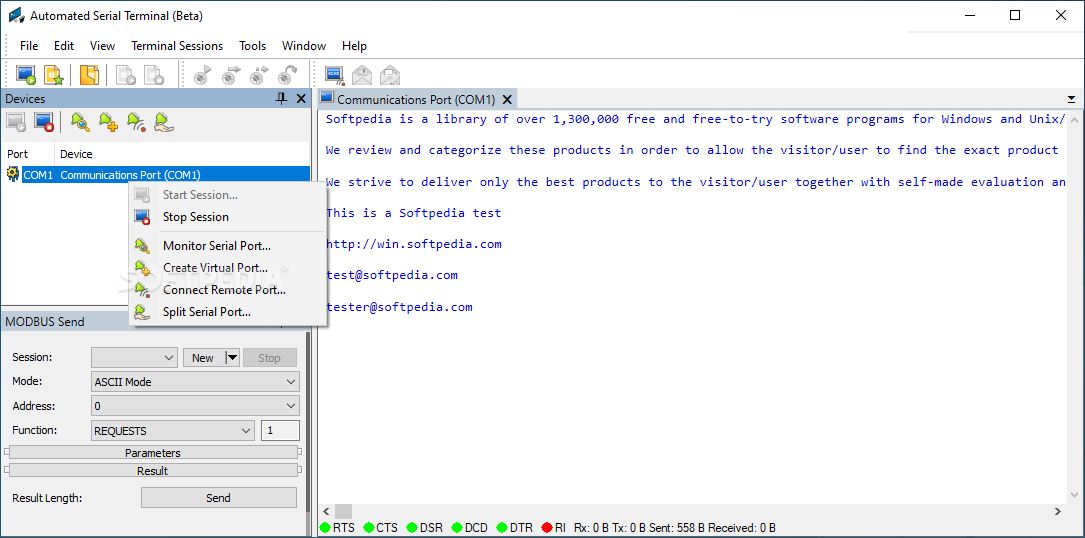Click the terminal scroll down arrow
1085x538 pixels.
coord(1075,494)
